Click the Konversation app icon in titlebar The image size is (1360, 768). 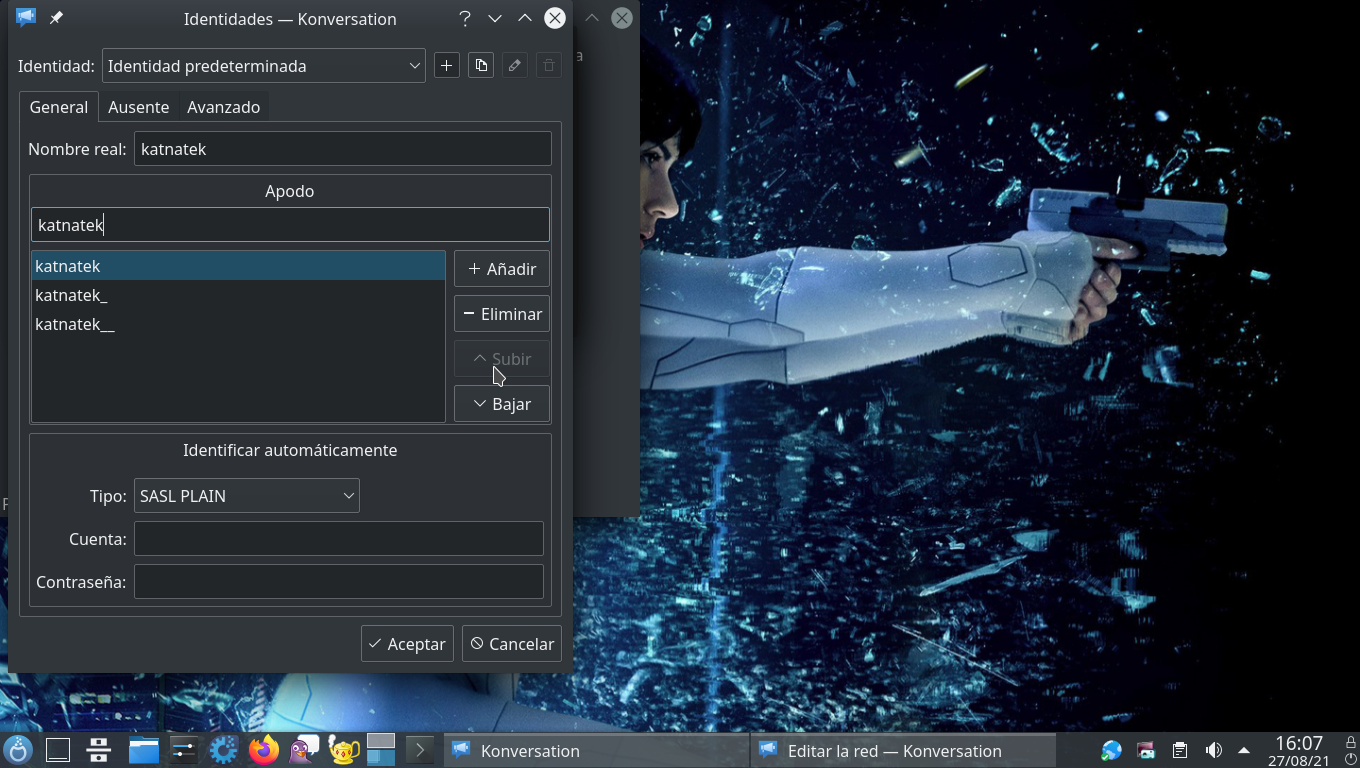coord(26,18)
